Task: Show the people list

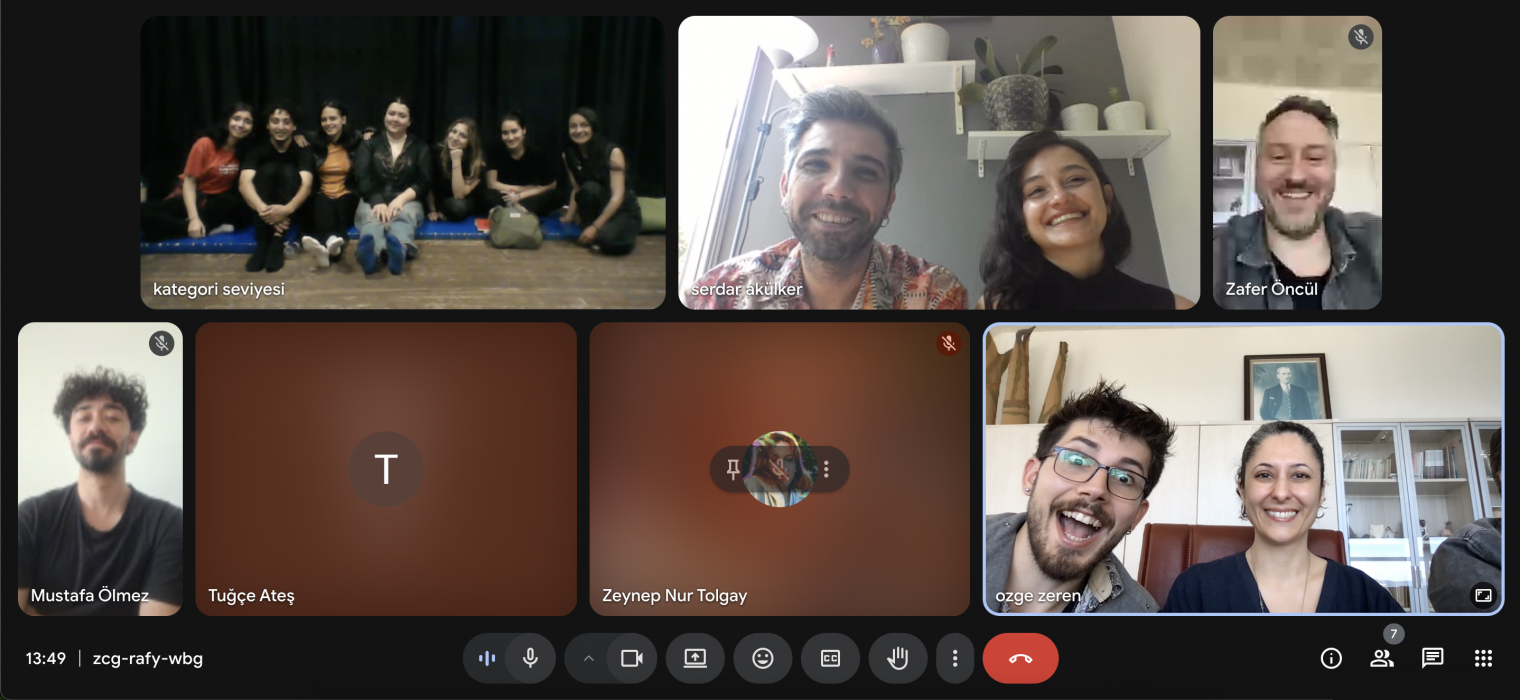Action: coord(1382,658)
